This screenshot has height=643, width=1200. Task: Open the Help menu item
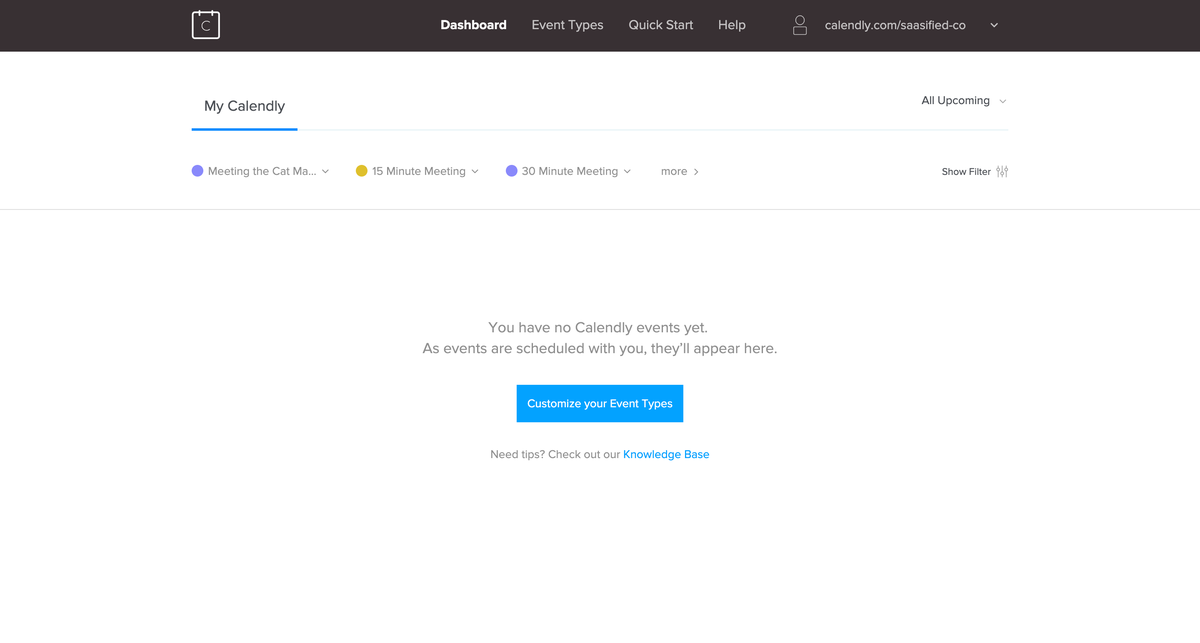point(732,25)
